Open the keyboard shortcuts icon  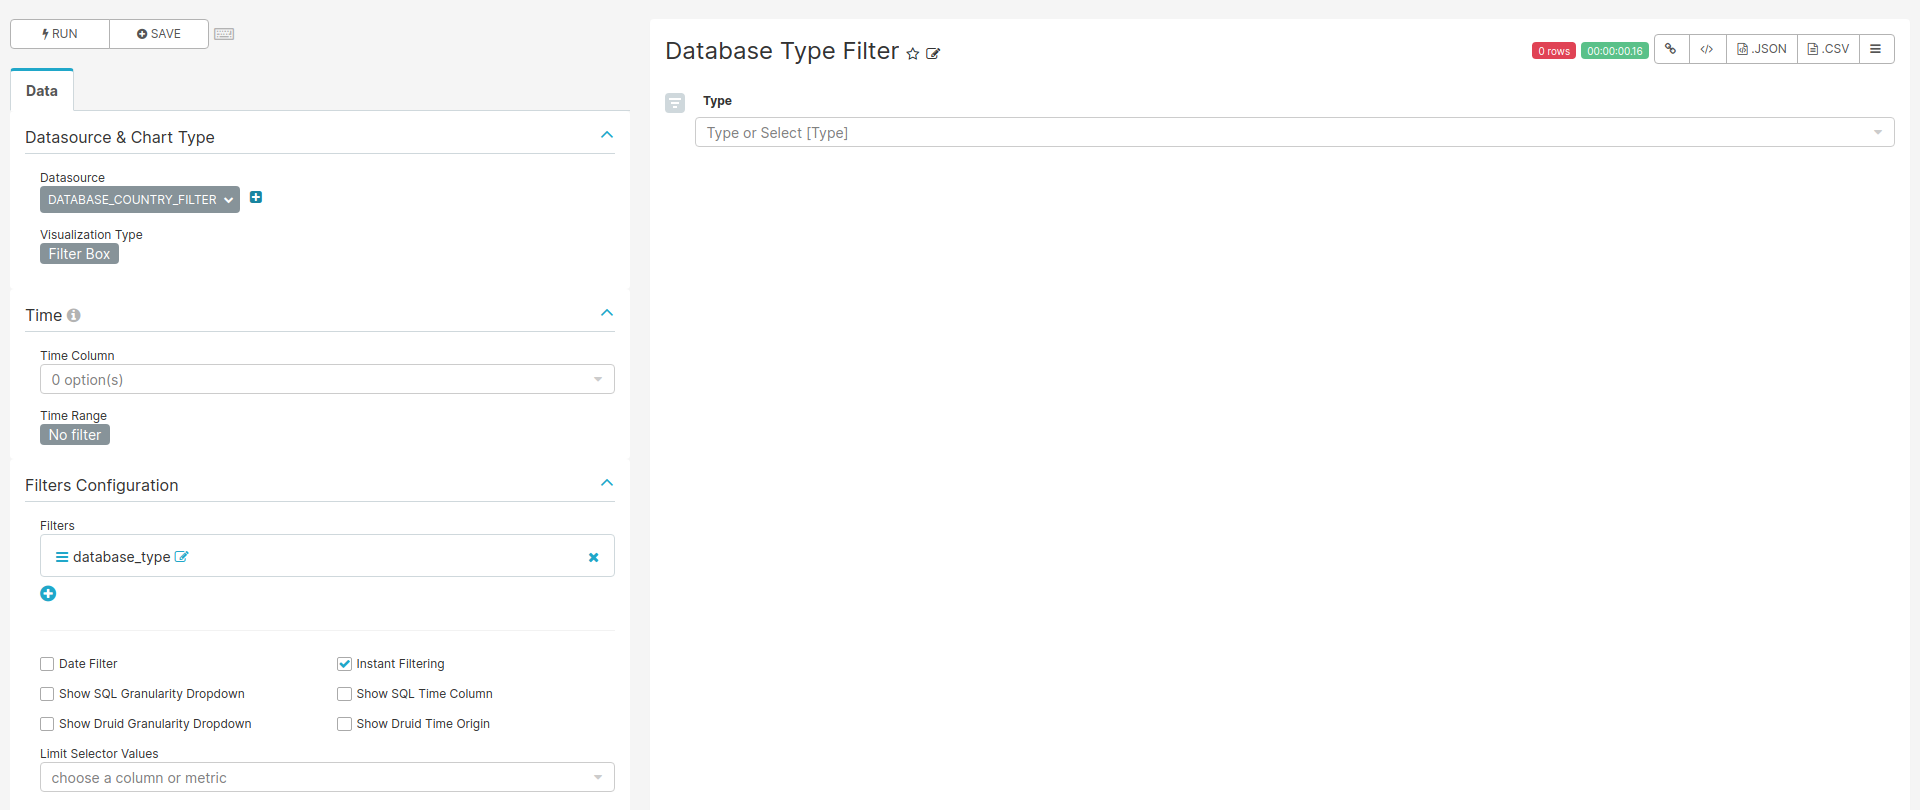[224, 34]
